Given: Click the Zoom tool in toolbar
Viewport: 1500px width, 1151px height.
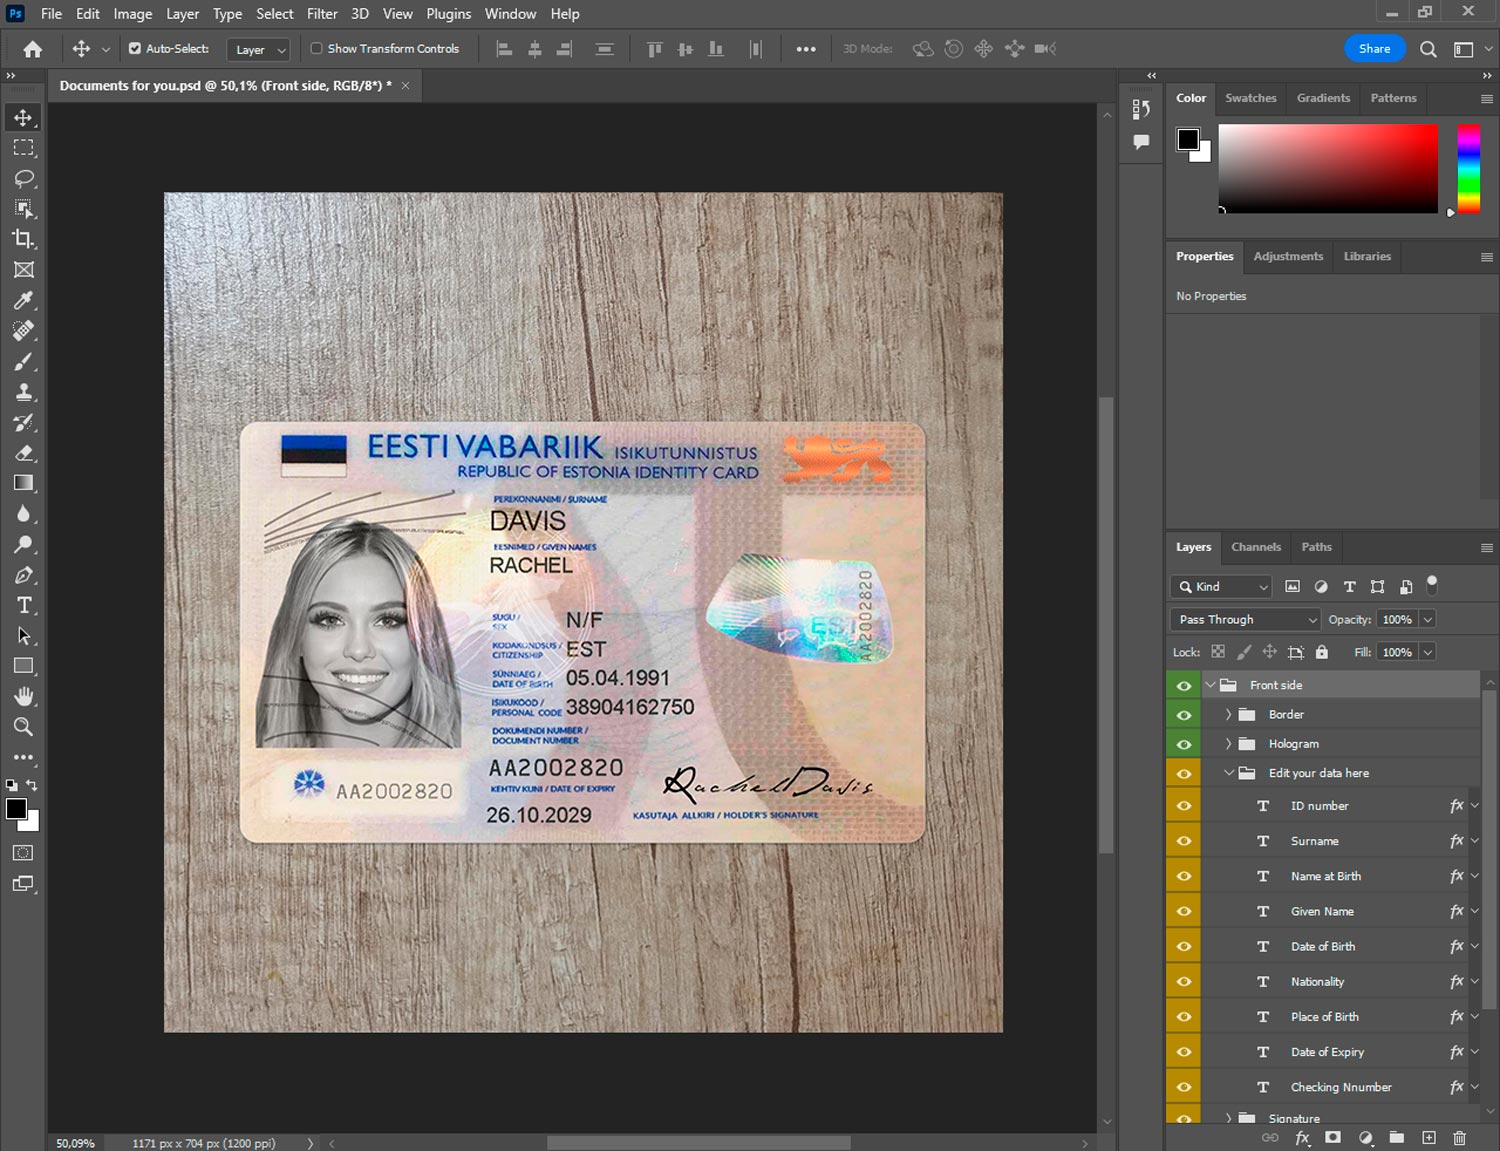Looking at the screenshot, I should click(23, 727).
